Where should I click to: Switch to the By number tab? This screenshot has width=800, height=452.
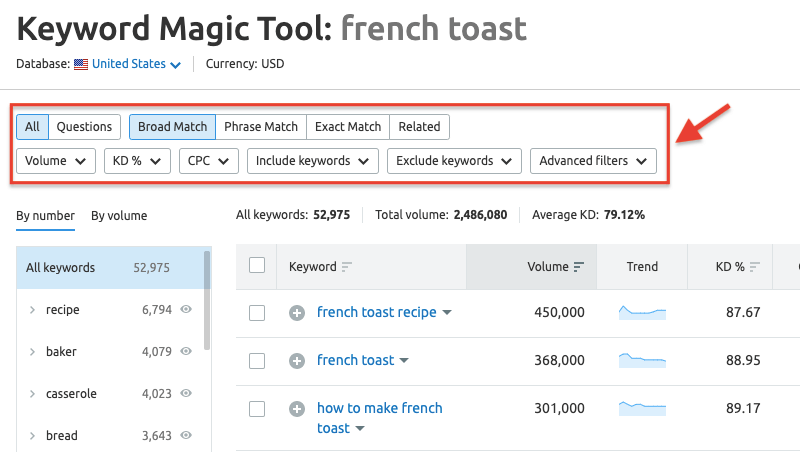[x=45, y=216]
